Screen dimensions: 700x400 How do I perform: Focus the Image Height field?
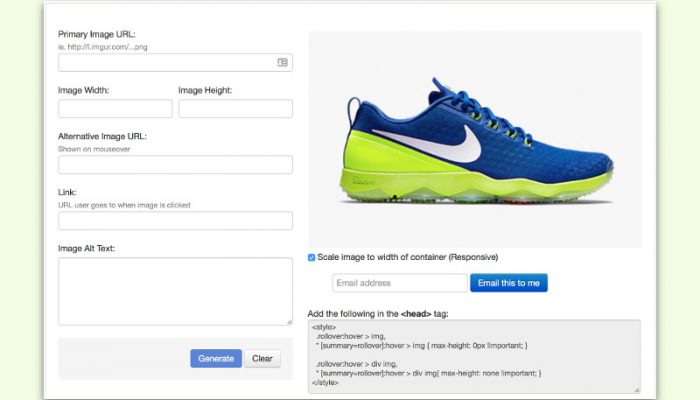point(236,108)
